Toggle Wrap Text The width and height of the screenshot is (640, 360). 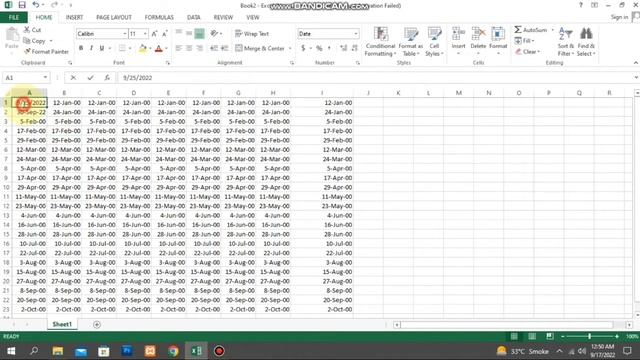coord(252,33)
